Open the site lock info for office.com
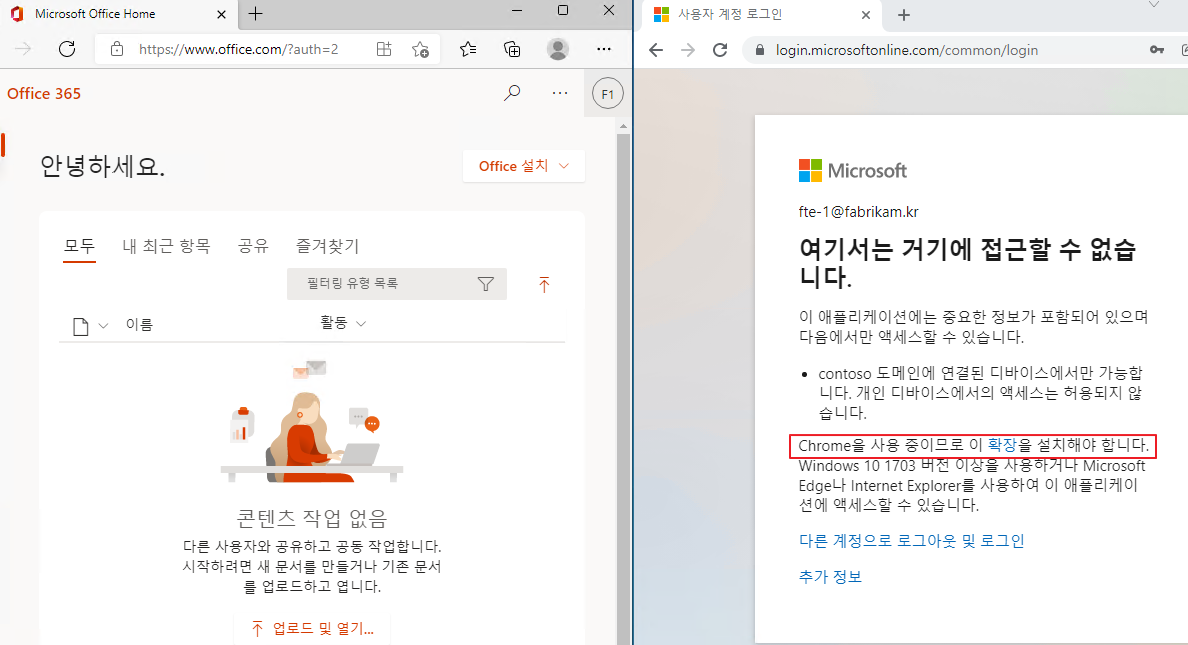Image resolution: width=1188 pixels, height=645 pixels. pyautogui.click(x=117, y=49)
